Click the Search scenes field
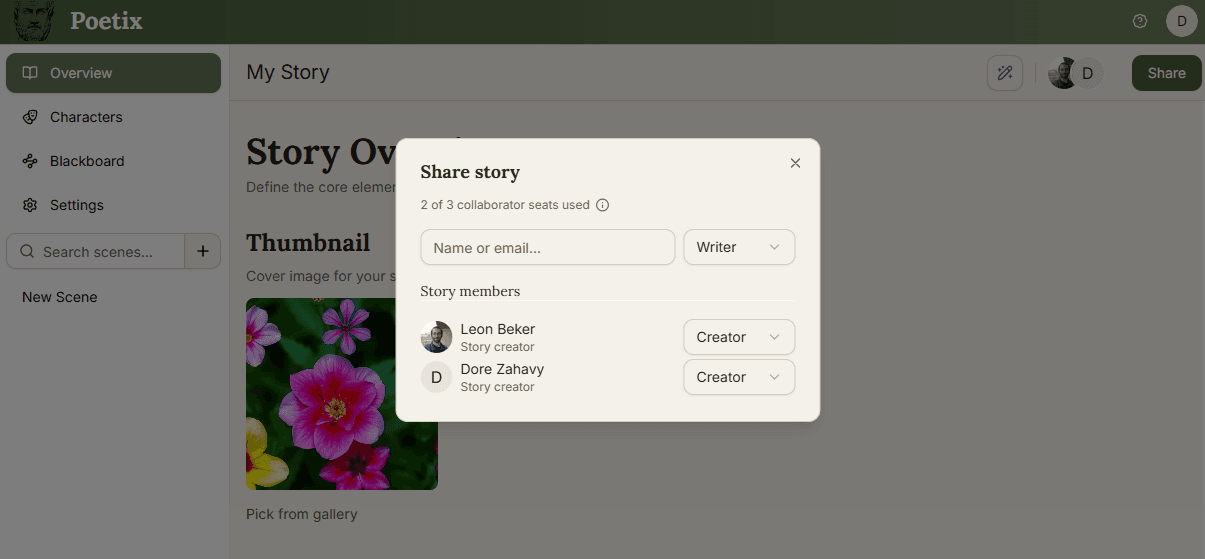Viewport: 1205px width, 559px height. [96, 252]
